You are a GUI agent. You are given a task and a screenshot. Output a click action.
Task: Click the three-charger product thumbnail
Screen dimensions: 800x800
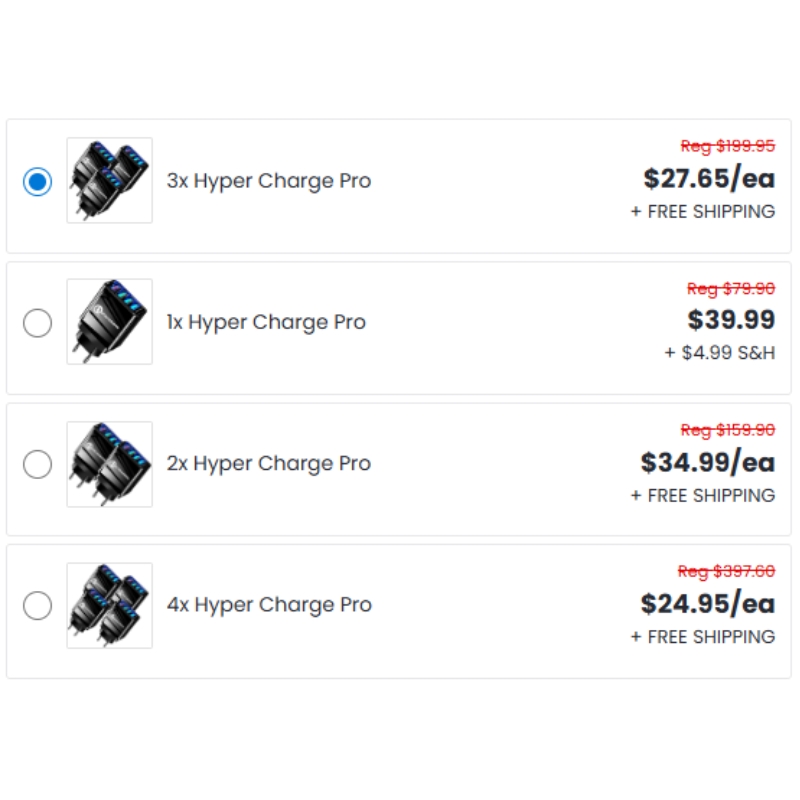[x=110, y=180]
